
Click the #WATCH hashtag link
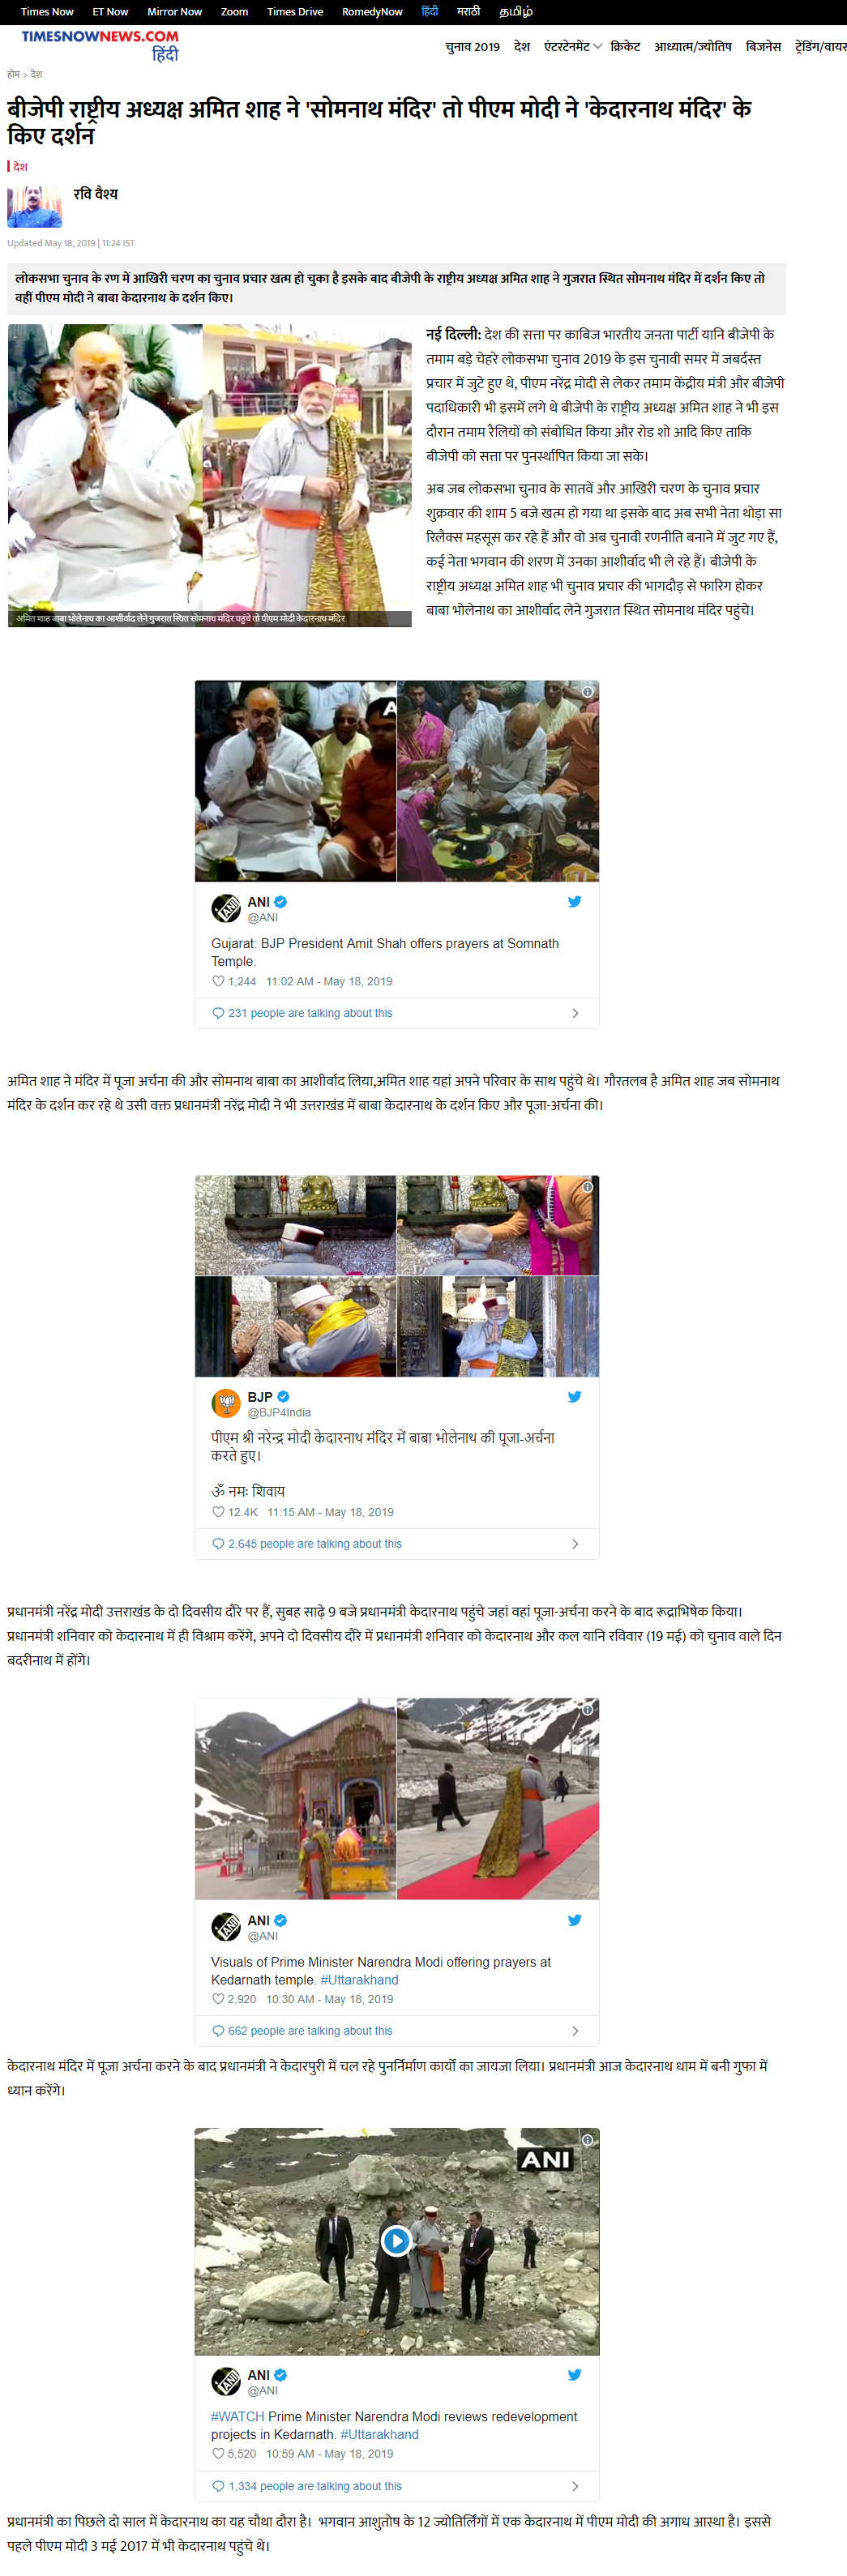click(x=238, y=2416)
